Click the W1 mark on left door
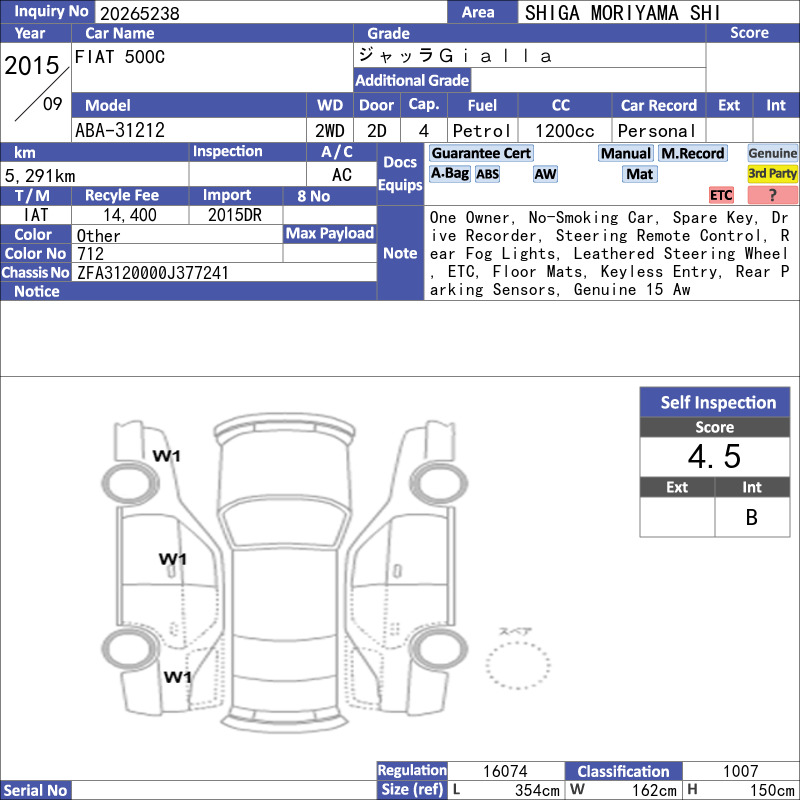Screen dimensions: 800x800 pos(173,559)
